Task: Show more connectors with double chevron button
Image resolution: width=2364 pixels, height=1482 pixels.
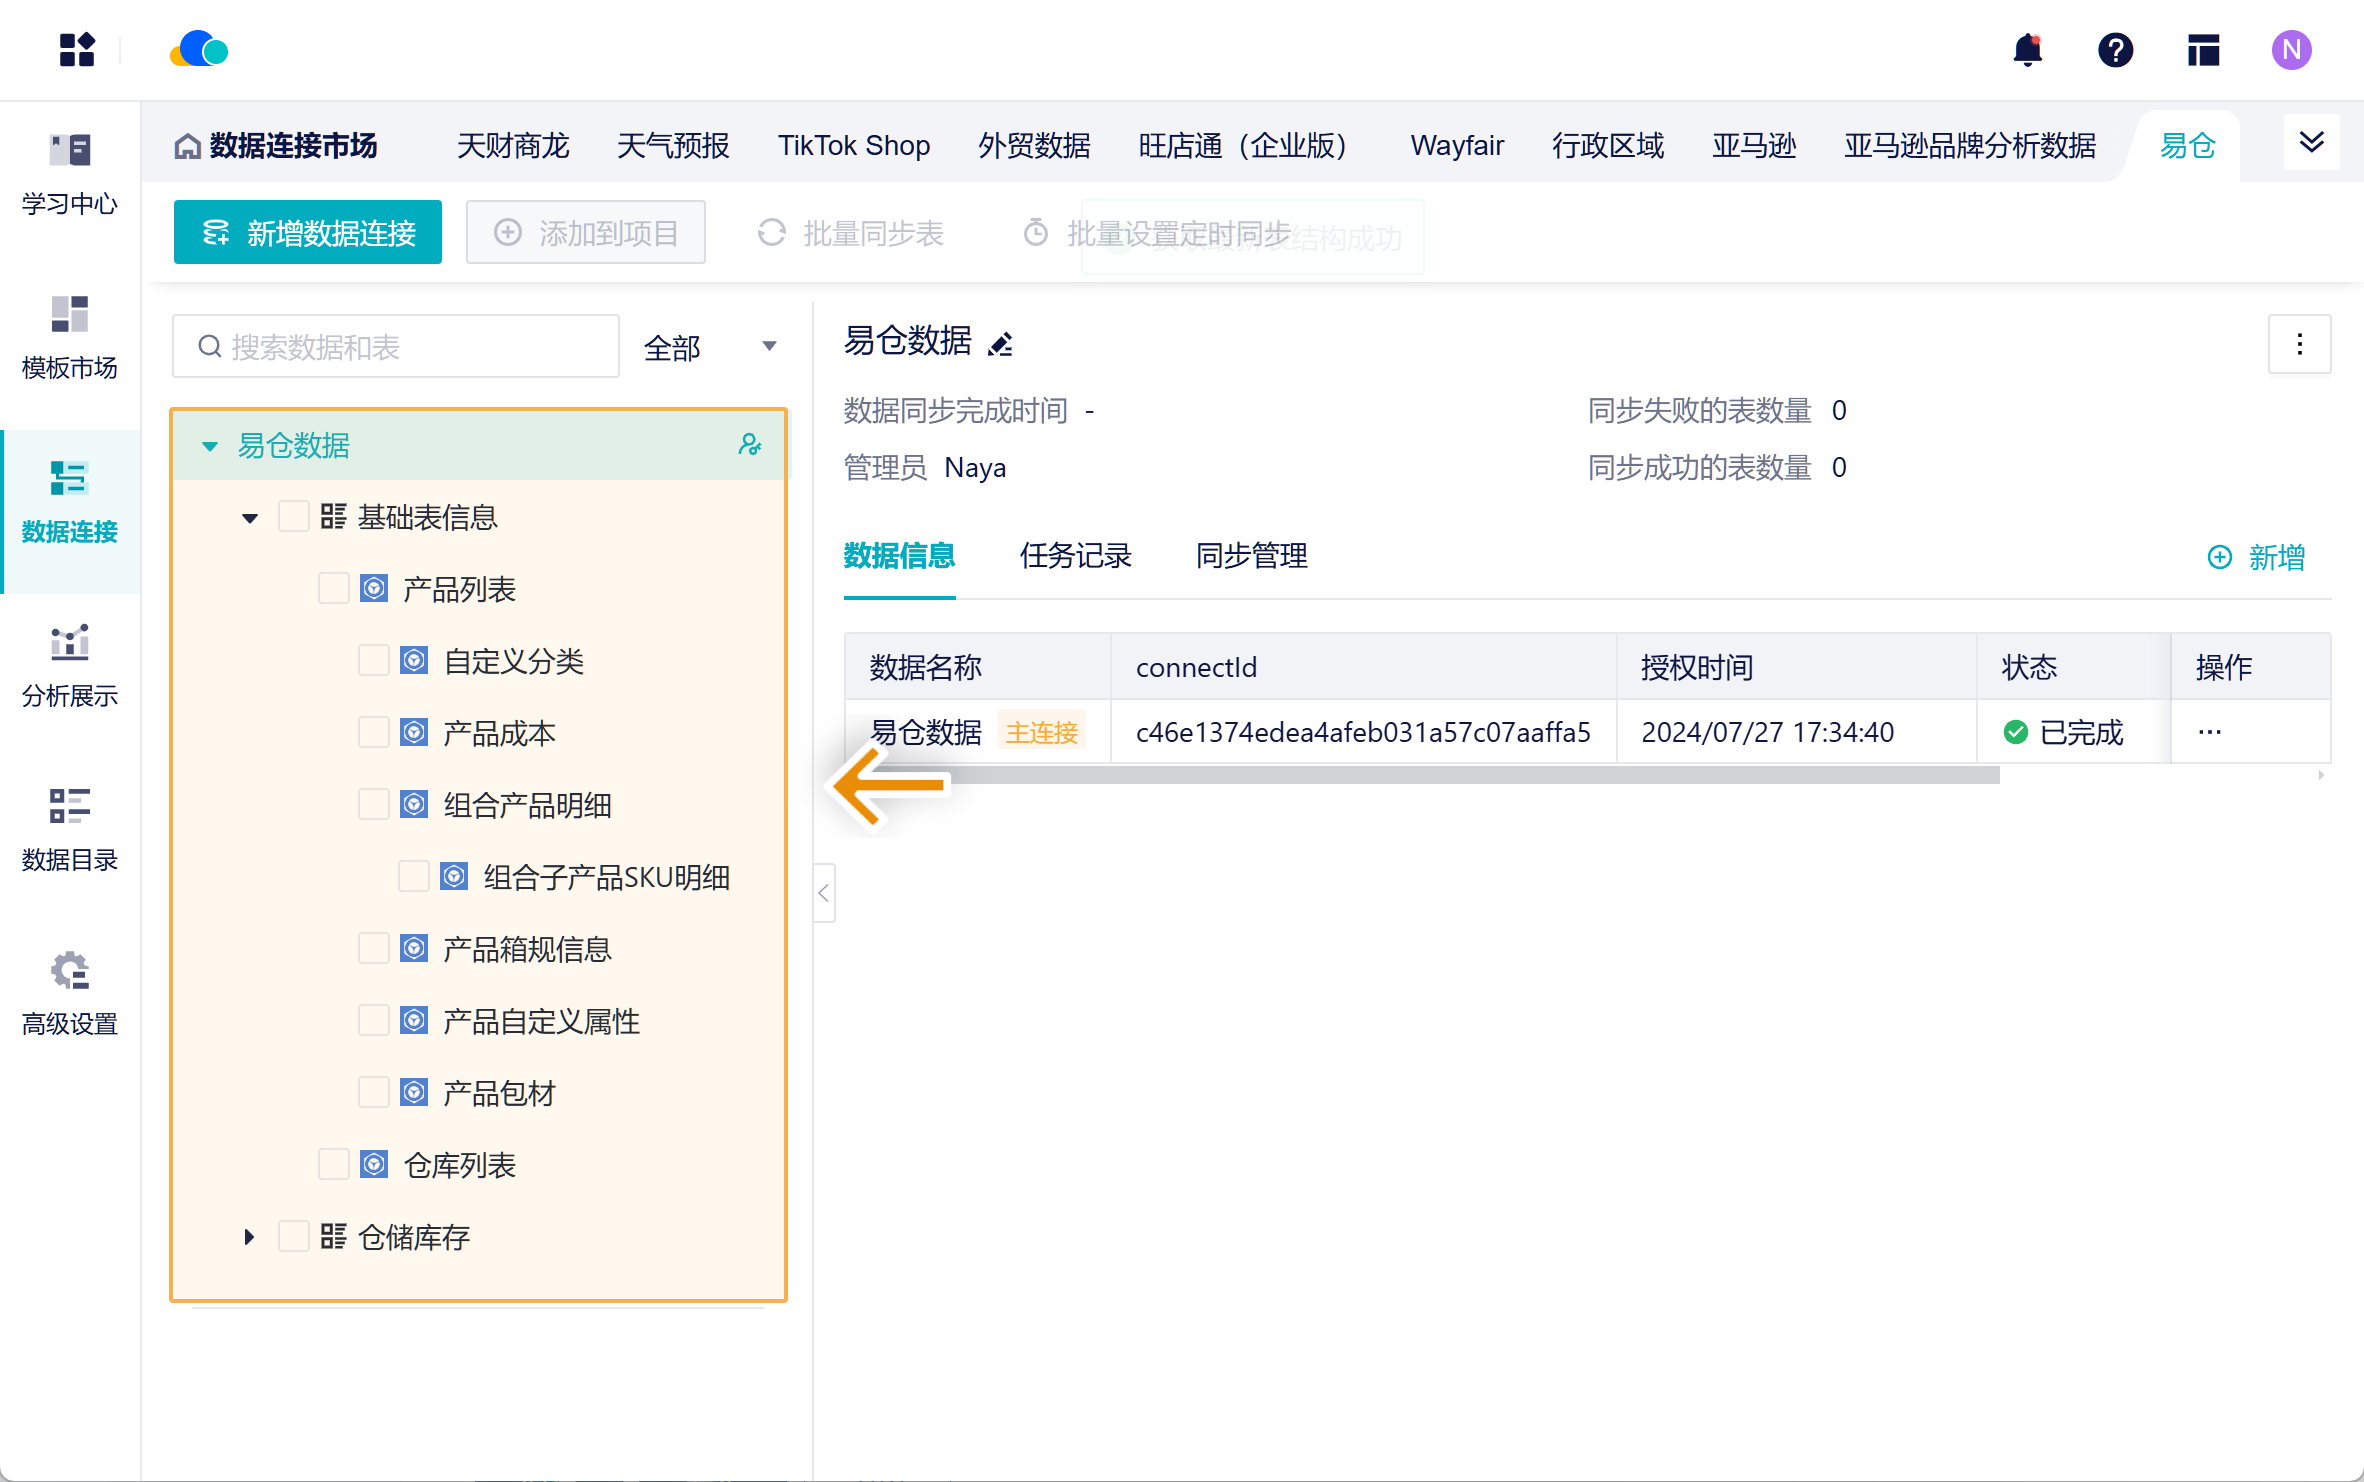Action: 2311,143
